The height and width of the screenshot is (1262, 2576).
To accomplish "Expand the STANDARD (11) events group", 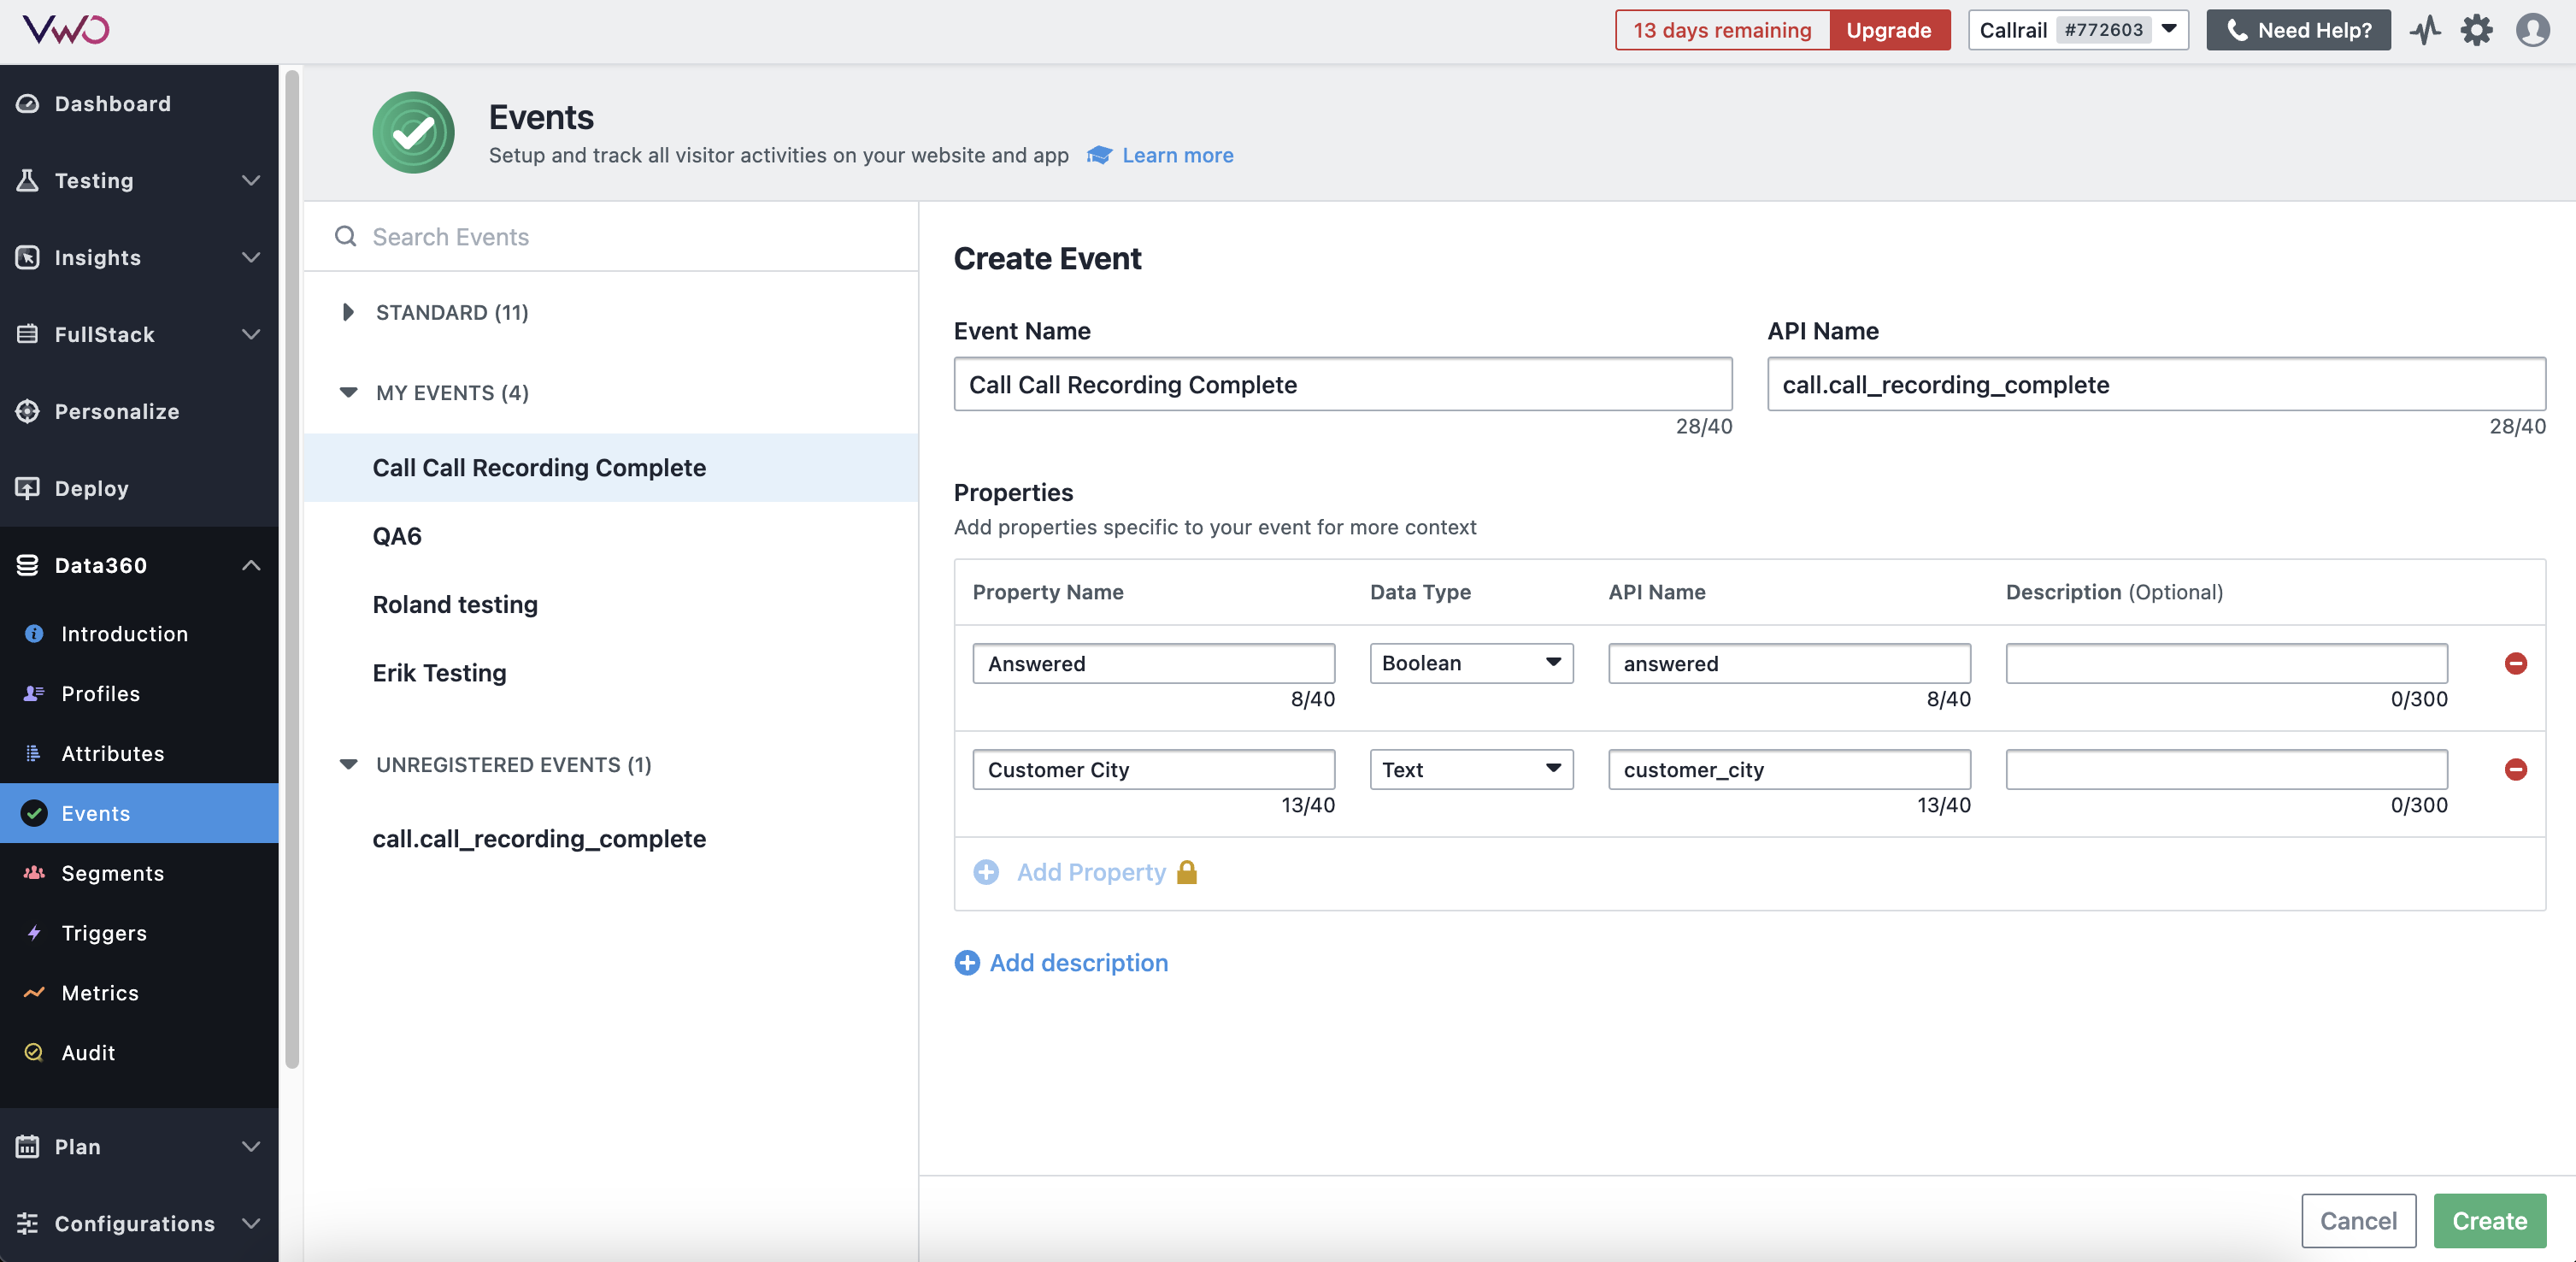I will (x=347, y=312).
